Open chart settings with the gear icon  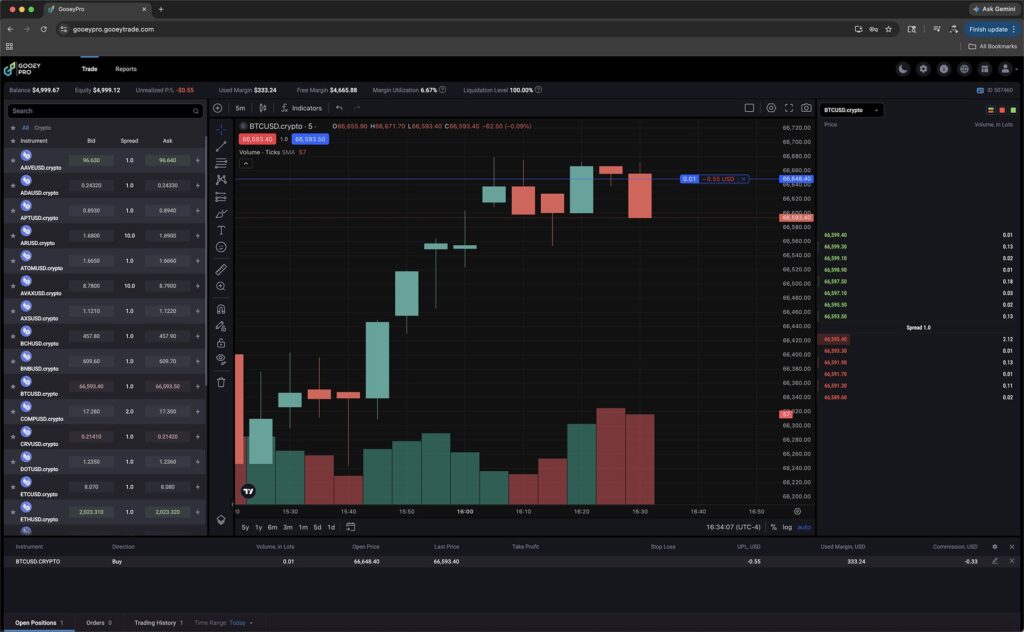click(771, 108)
